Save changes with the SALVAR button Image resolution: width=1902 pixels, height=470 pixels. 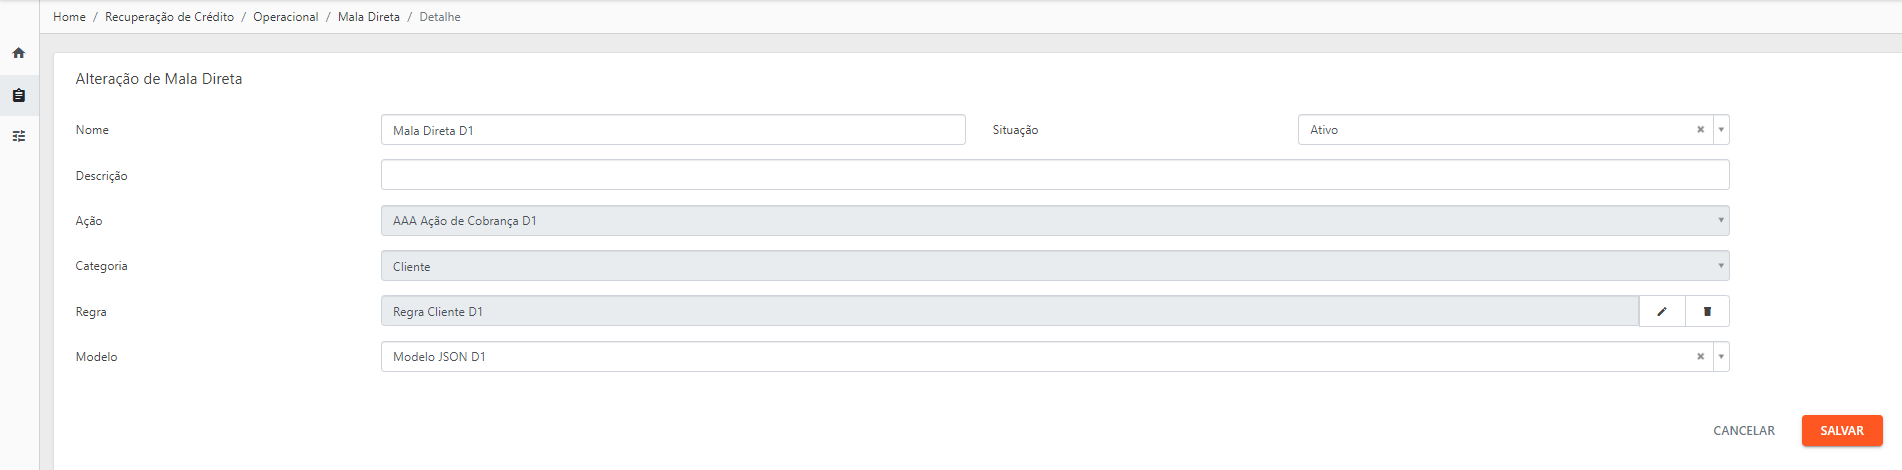[1842, 431]
